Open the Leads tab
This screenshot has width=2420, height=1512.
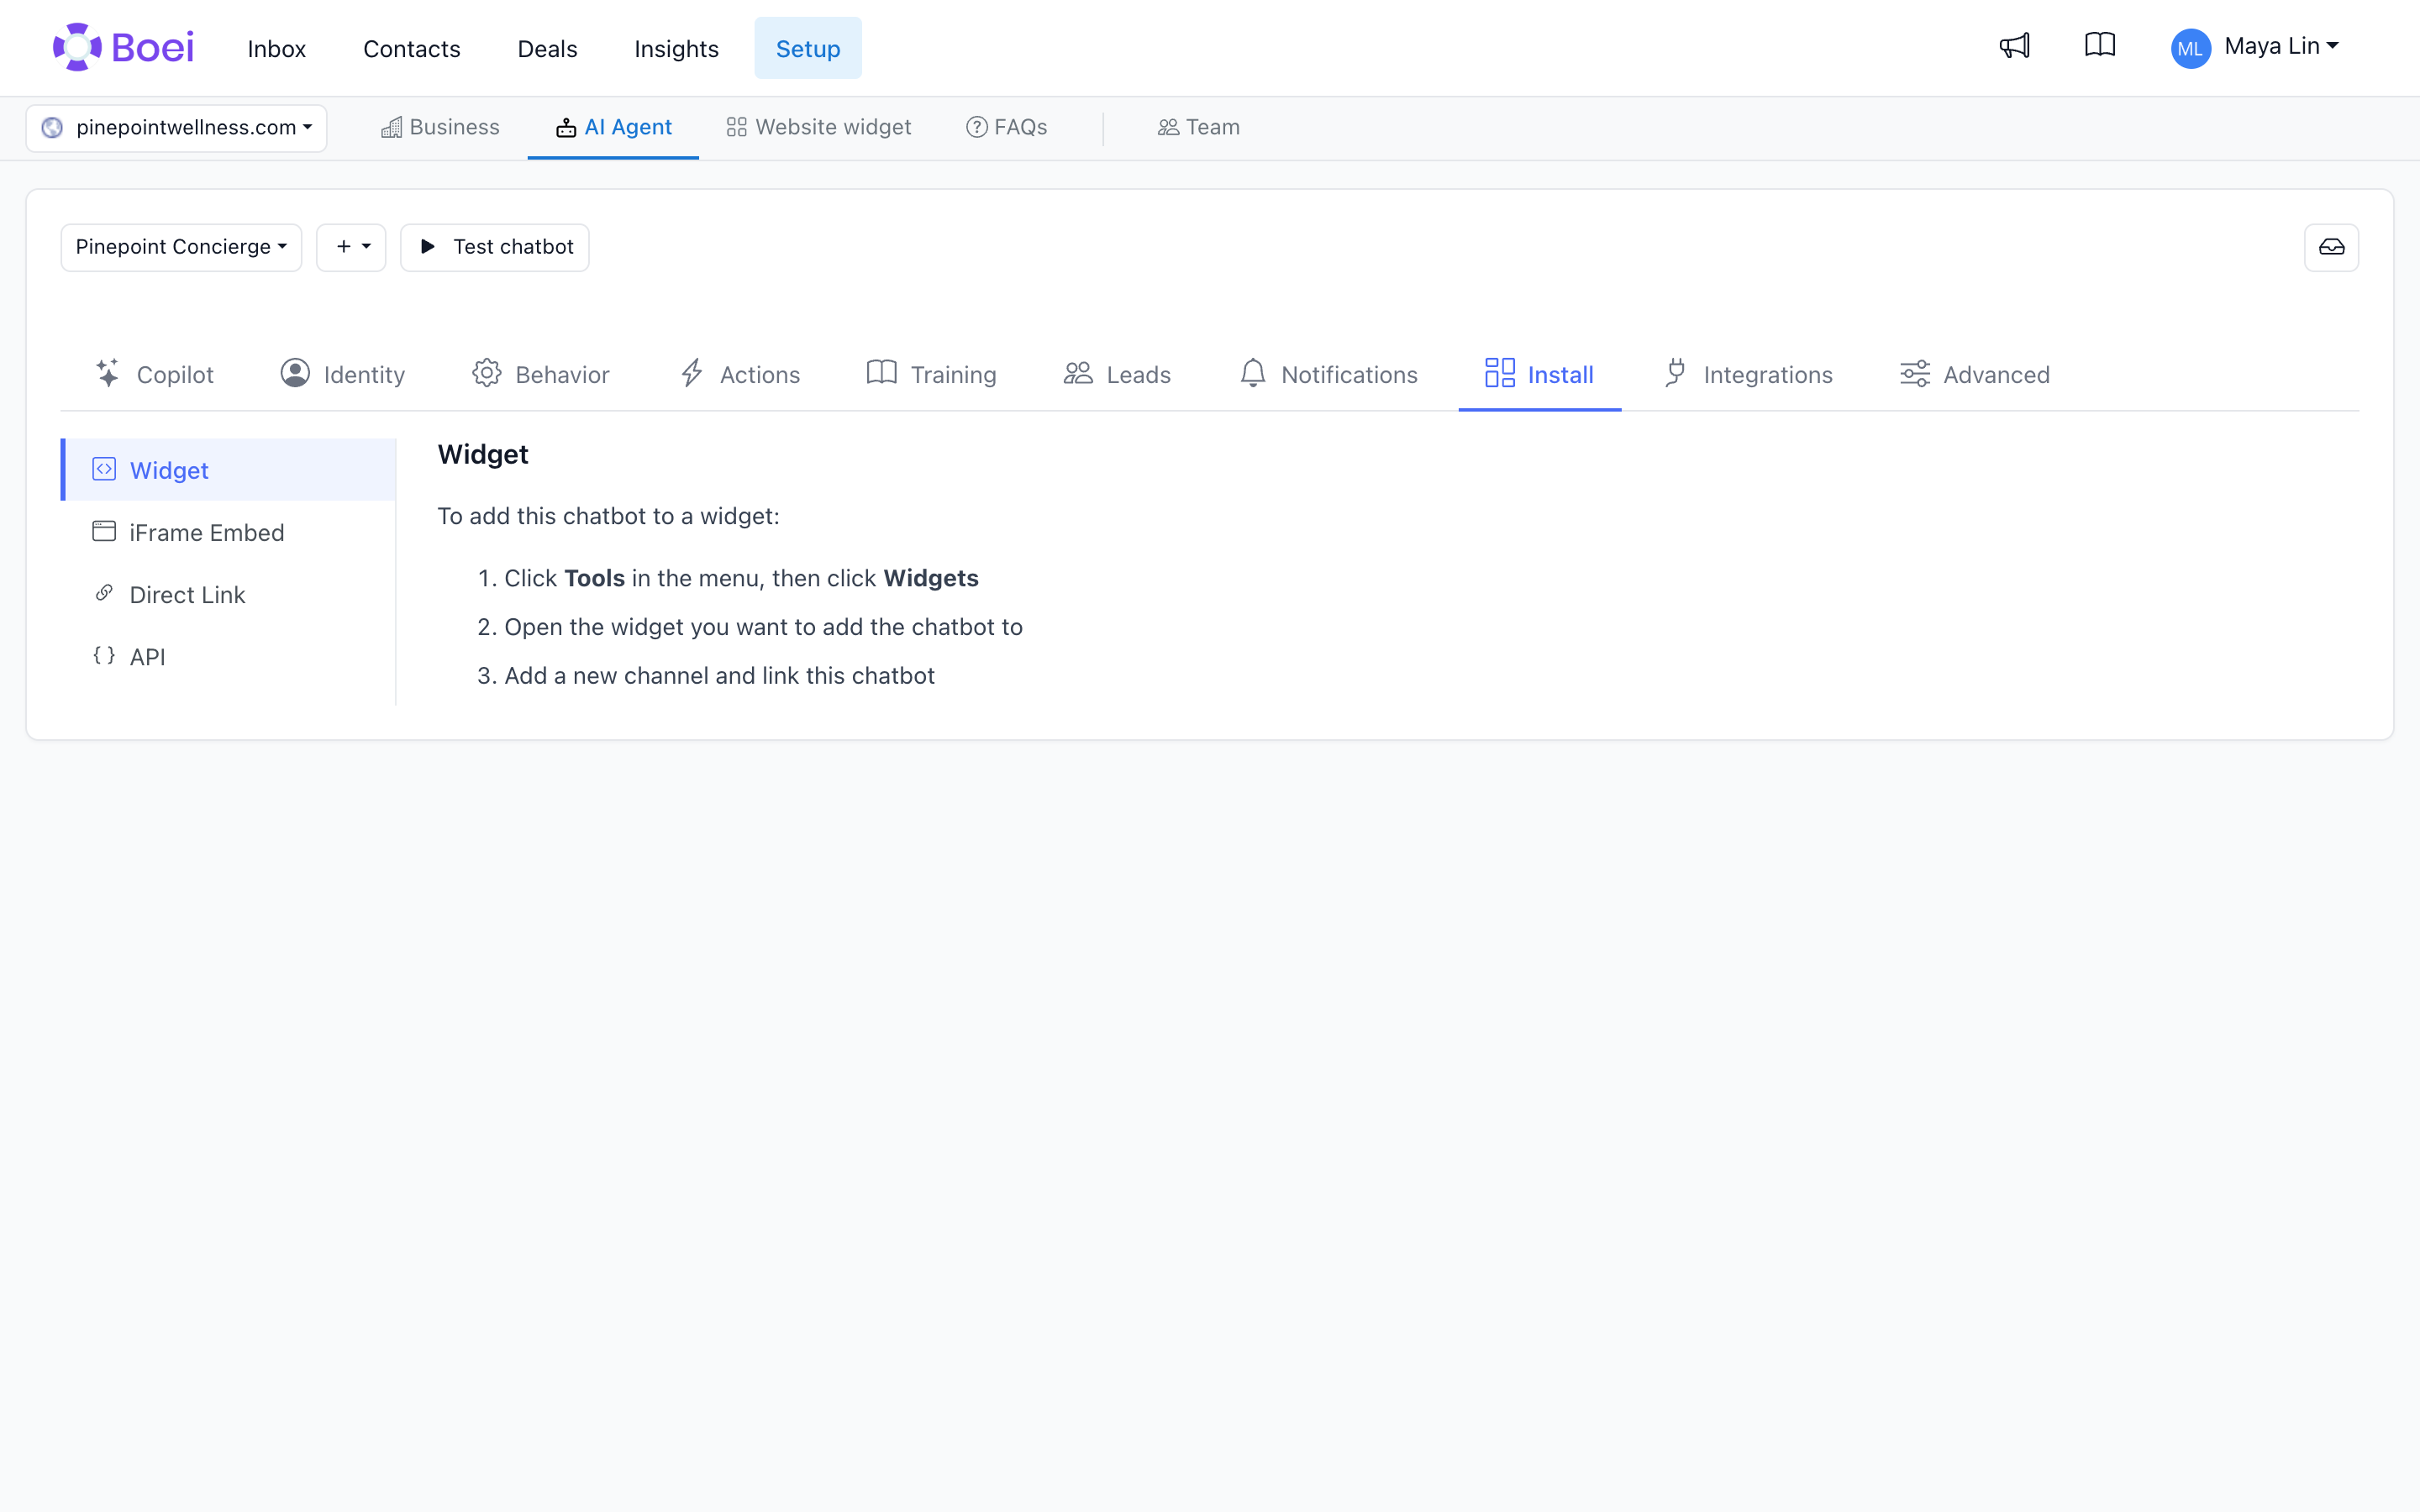coord(1117,374)
